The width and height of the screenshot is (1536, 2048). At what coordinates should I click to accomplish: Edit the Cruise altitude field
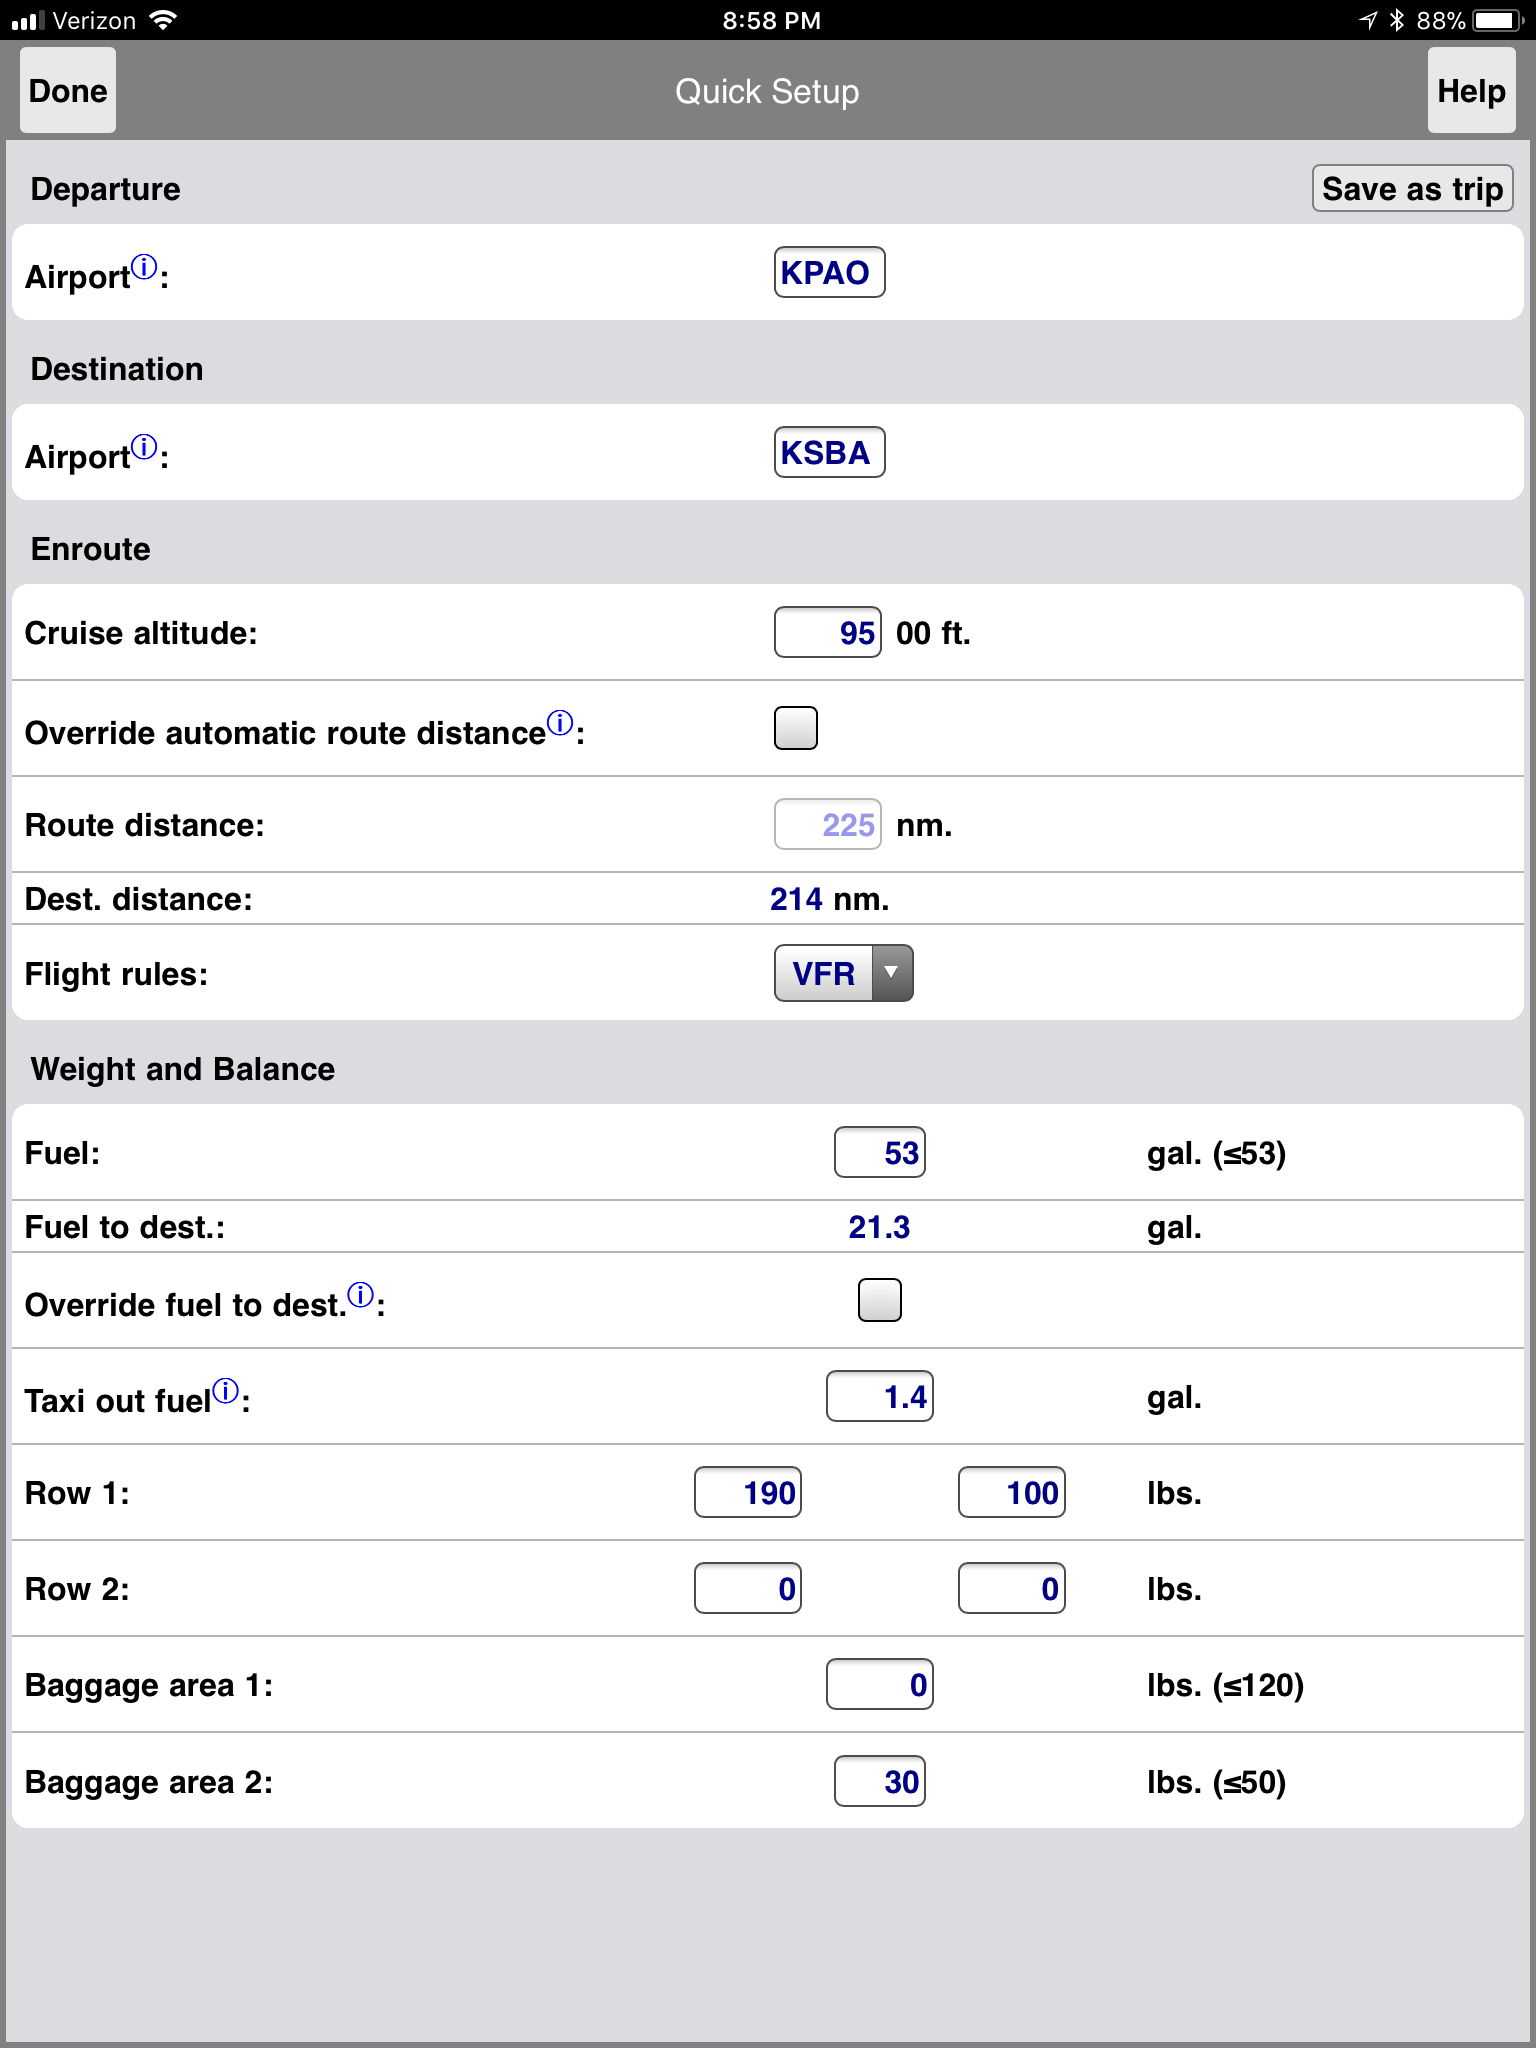click(x=827, y=632)
